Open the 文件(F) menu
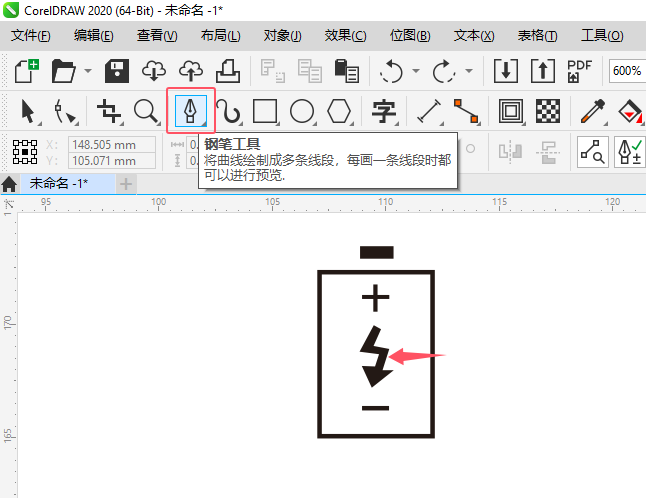The image size is (646, 498). (x=31, y=35)
